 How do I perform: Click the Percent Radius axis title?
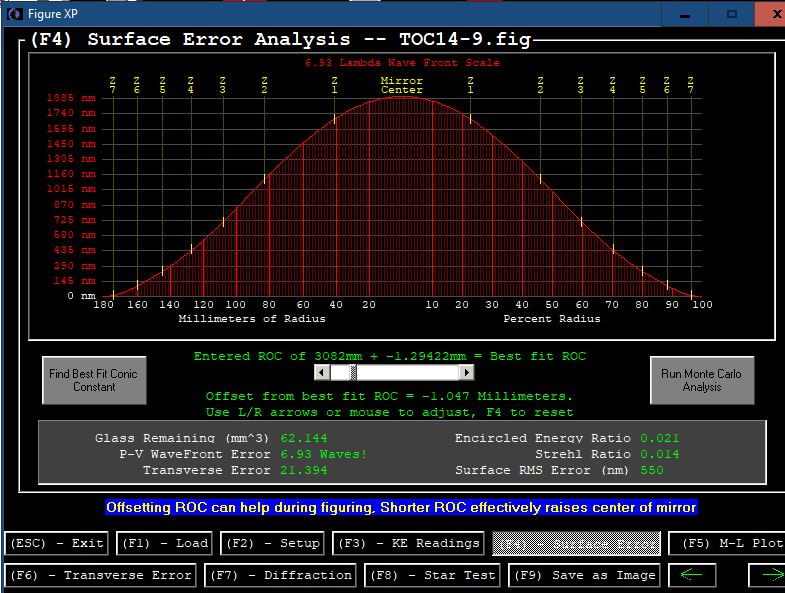(x=552, y=319)
